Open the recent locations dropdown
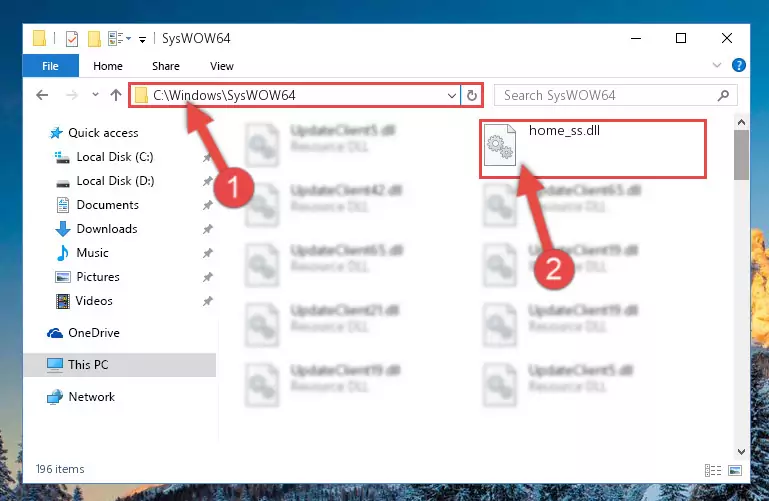This screenshot has height=501, width=769. pyautogui.click(x=95, y=95)
